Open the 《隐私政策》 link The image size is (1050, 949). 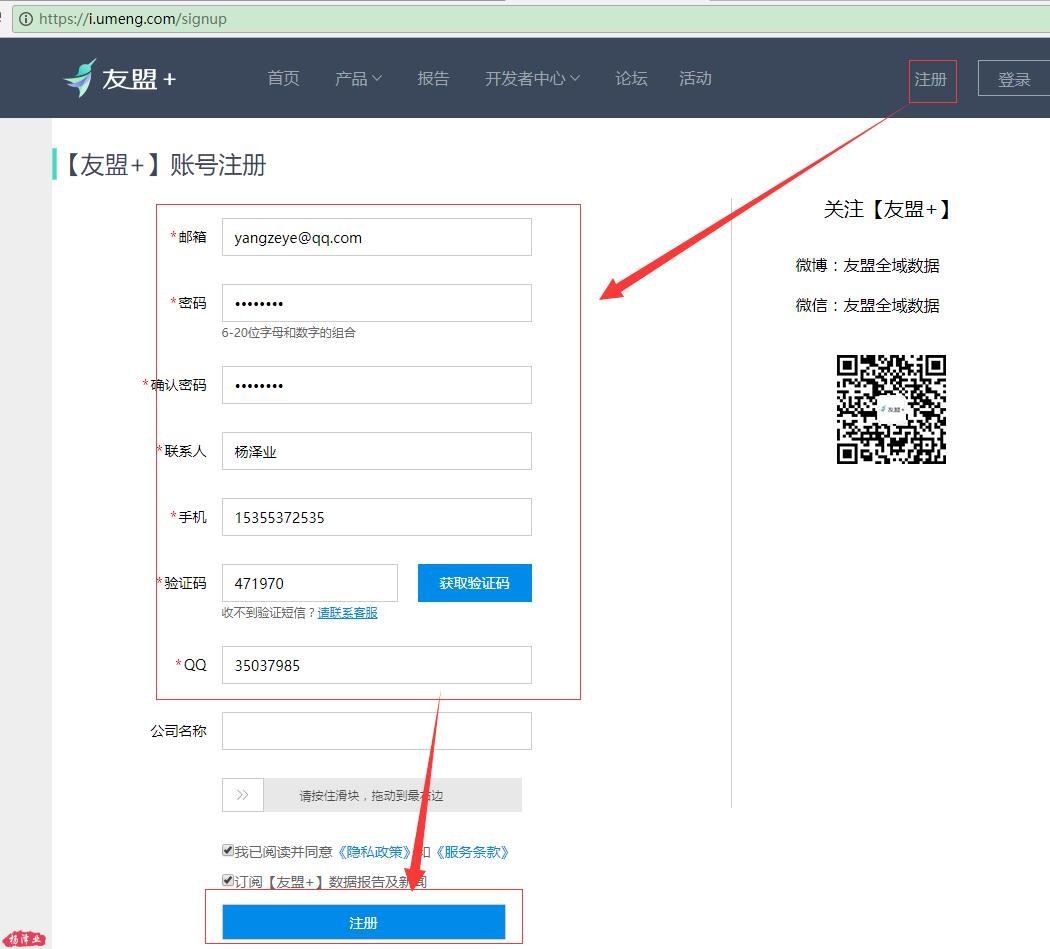pos(374,852)
